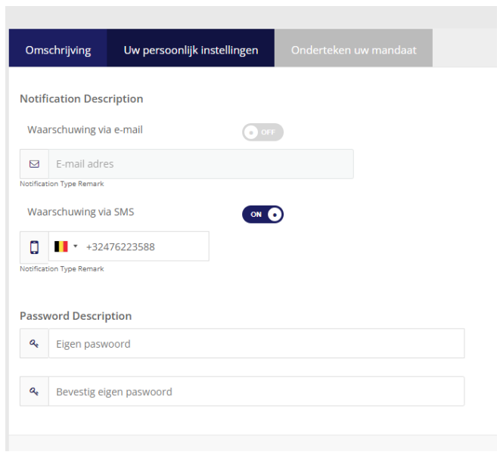Click the envelope icon beside E-mail adres

[34, 164]
